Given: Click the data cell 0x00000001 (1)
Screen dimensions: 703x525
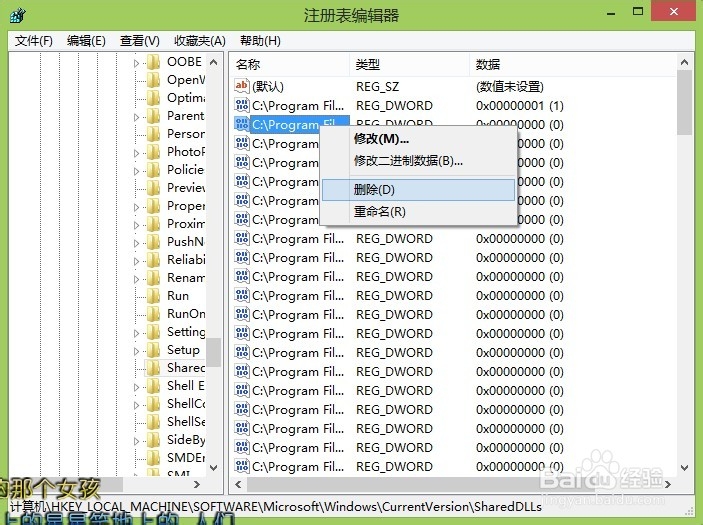Looking at the screenshot, I should [x=520, y=105].
